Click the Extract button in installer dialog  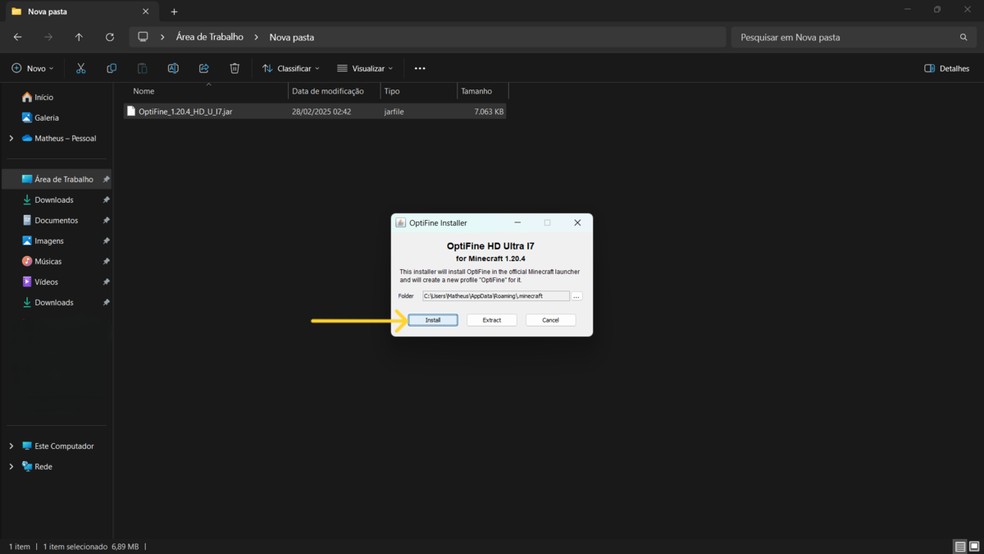pyautogui.click(x=491, y=320)
